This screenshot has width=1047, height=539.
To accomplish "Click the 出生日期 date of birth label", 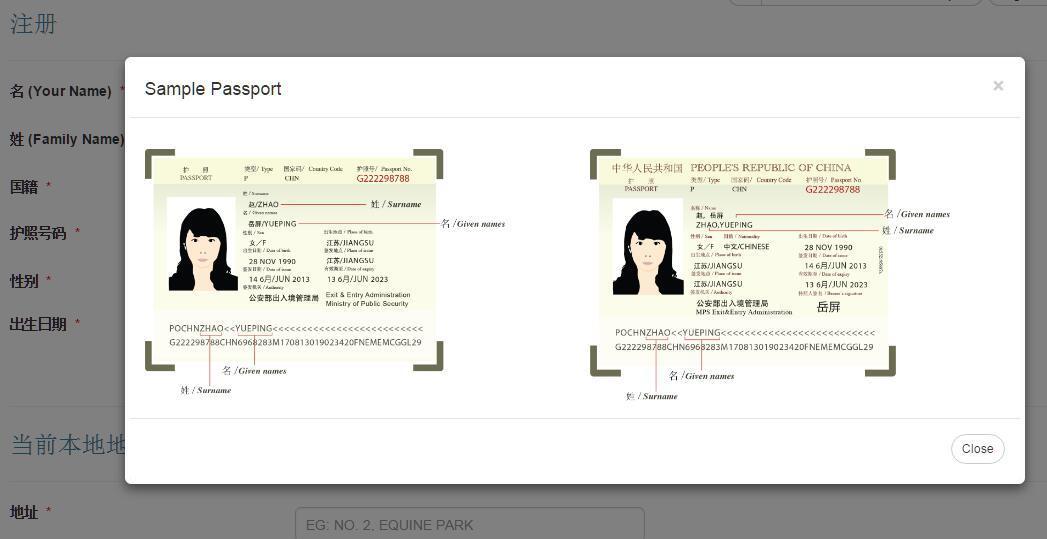I will click(38, 324).
